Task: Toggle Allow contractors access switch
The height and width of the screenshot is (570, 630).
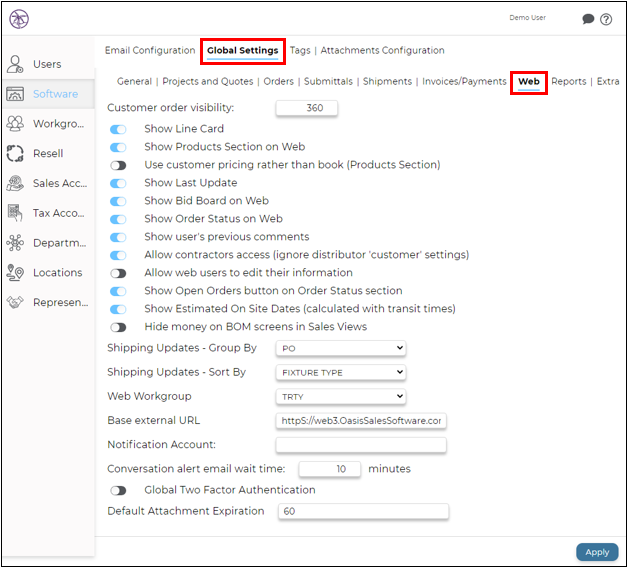Action: click(118, 255)
